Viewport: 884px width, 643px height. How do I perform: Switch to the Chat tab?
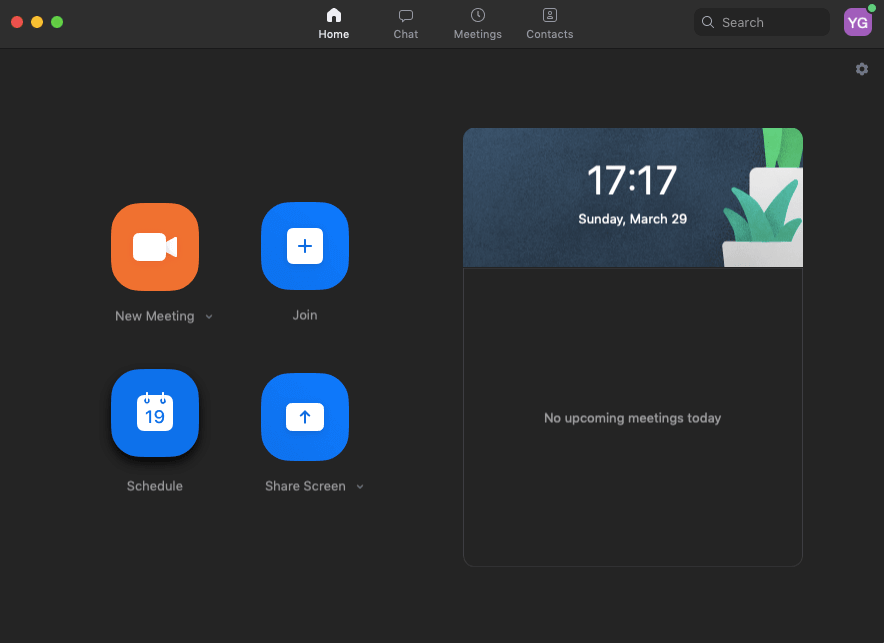point(406,24)
